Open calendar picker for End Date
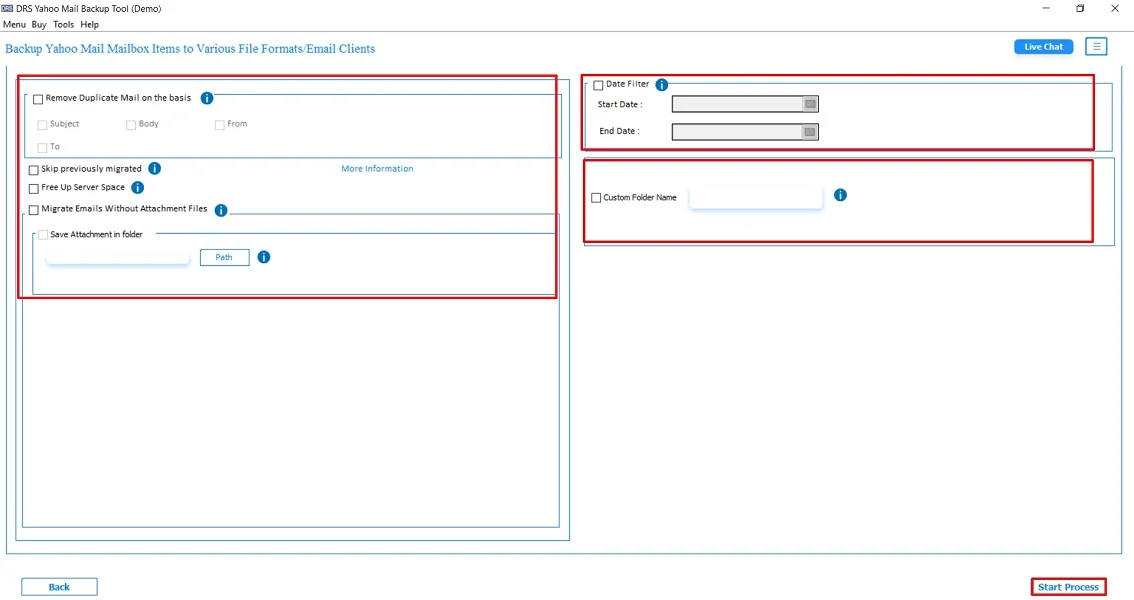Viewport: 1134px width, 600px height. point(809,131)
